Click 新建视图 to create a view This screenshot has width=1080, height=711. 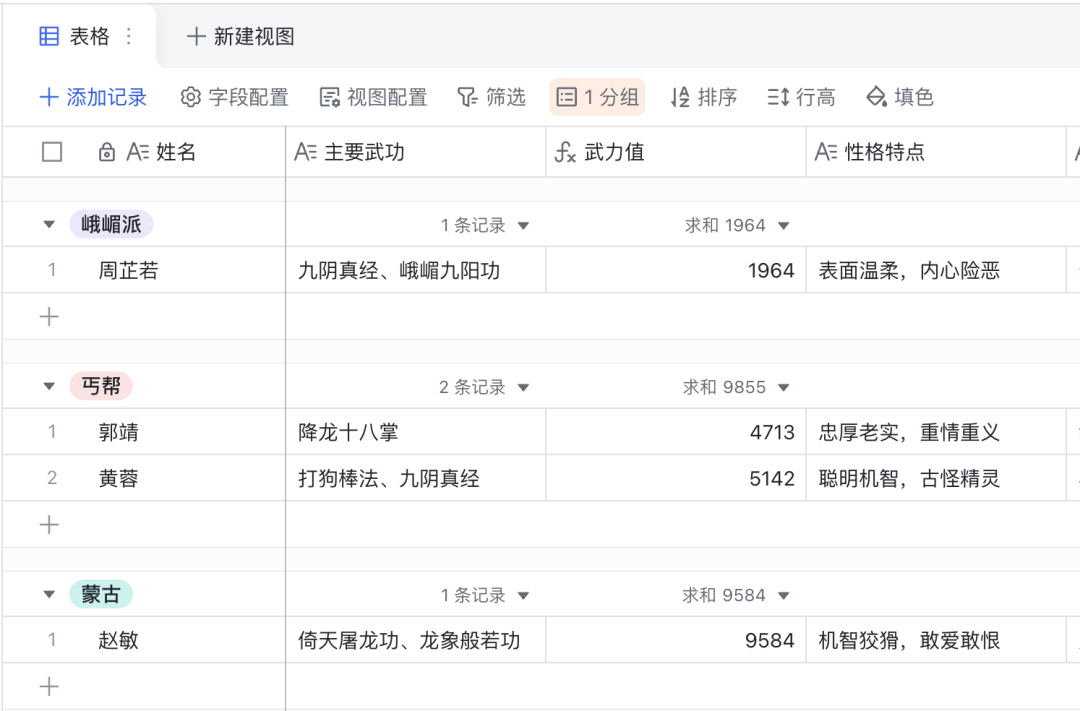[240, 35]
